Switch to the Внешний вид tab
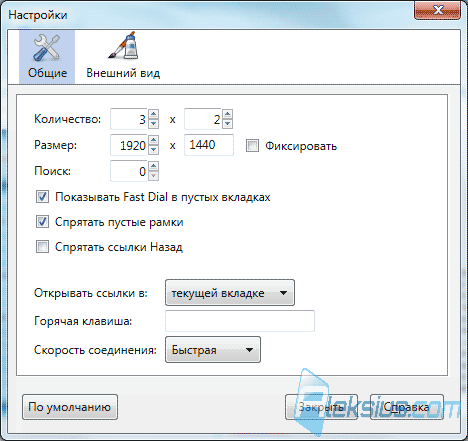468x441 pixels. (x=123, y=56)
